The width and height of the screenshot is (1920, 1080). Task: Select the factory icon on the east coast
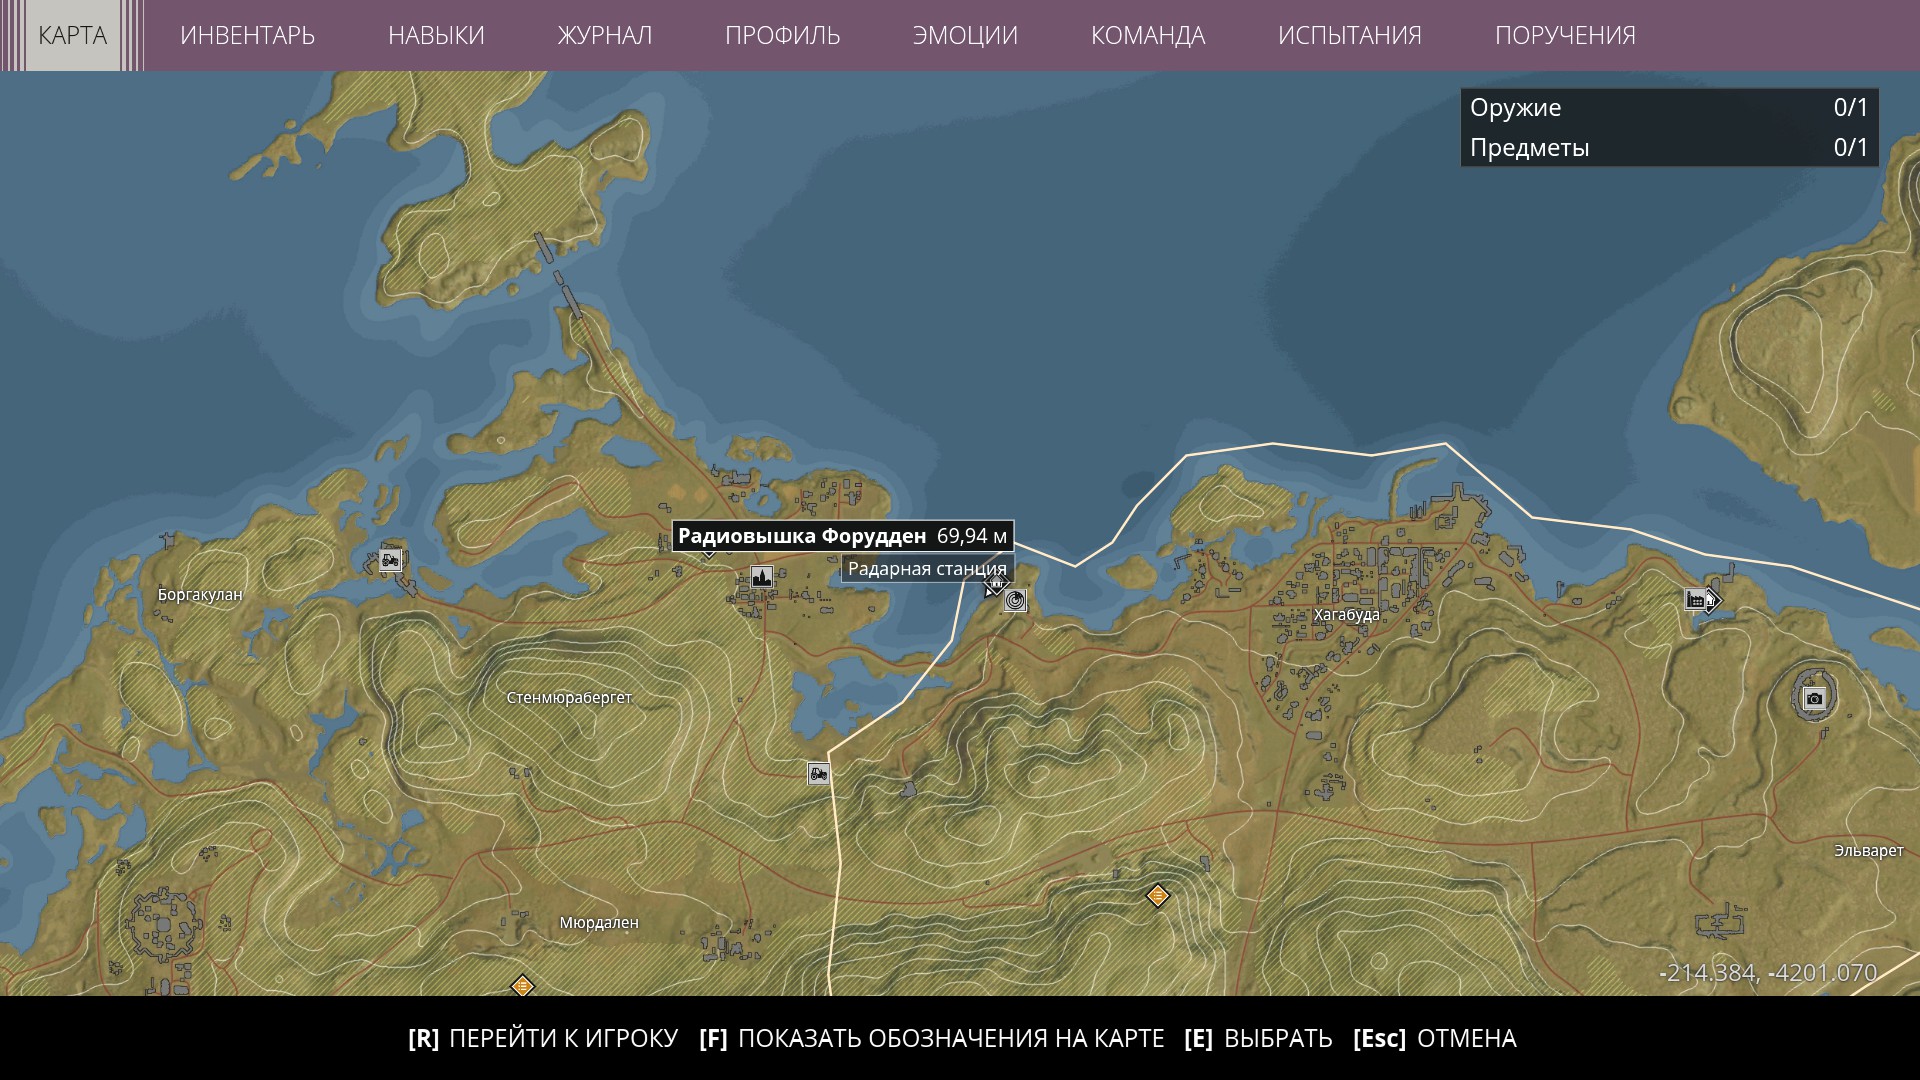point(1696,599)
